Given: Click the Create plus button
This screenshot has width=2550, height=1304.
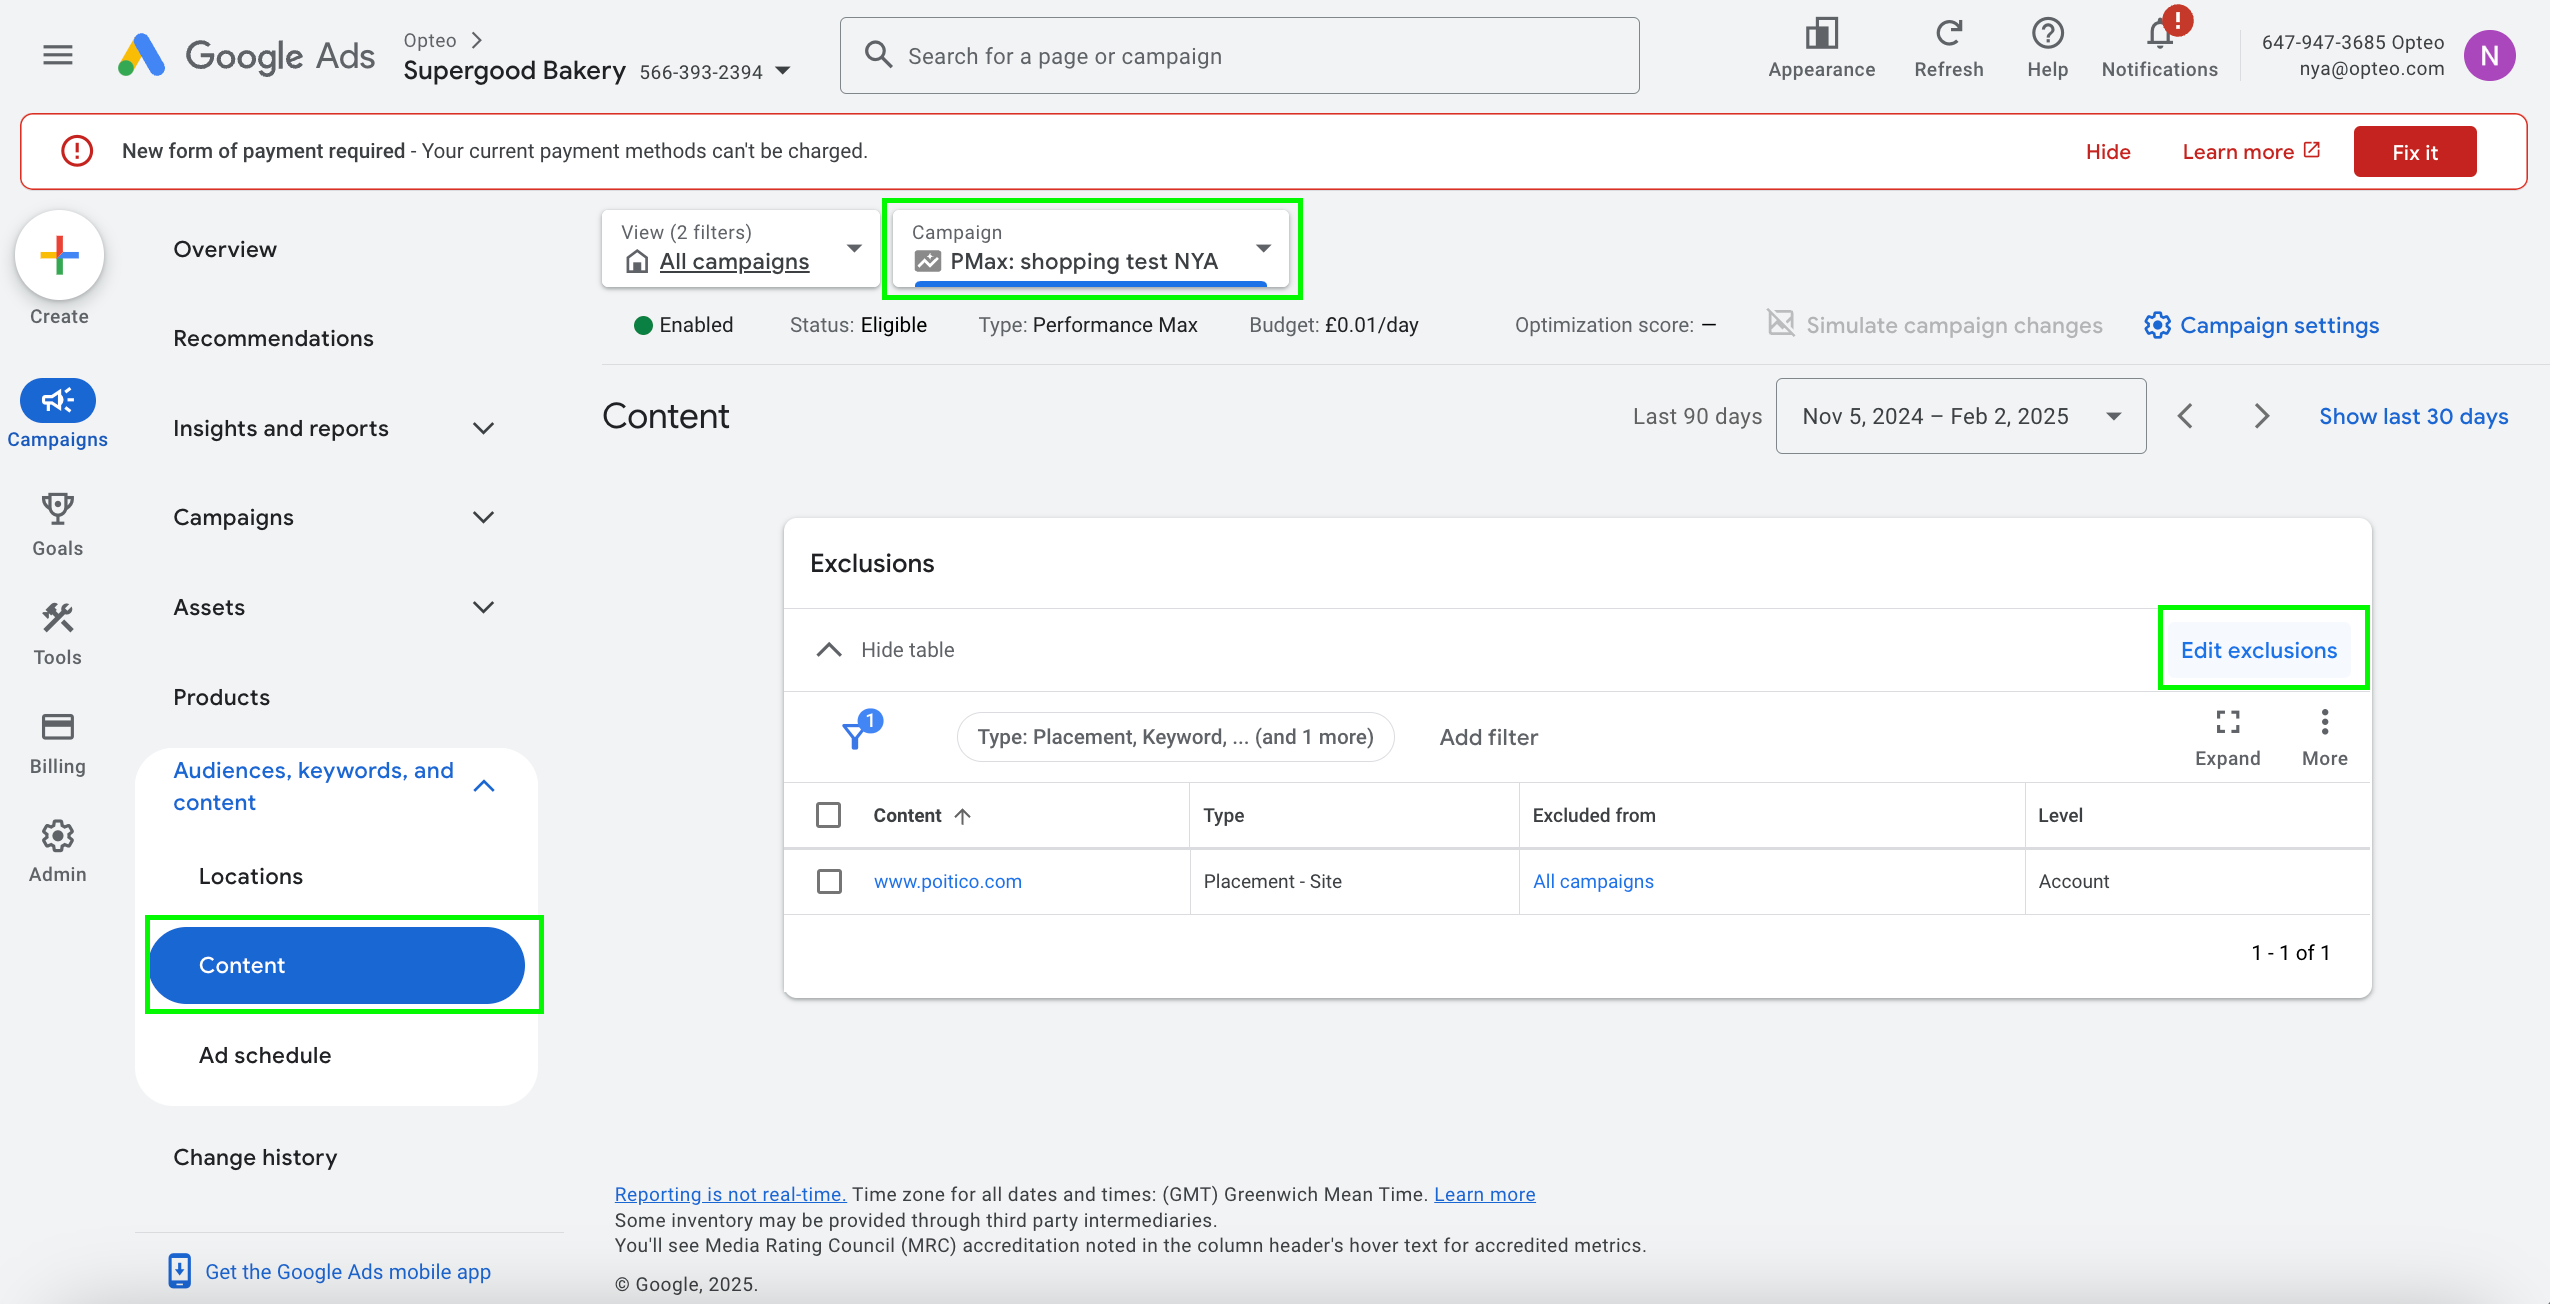Looking at the screenshot, I should (59, 256).
